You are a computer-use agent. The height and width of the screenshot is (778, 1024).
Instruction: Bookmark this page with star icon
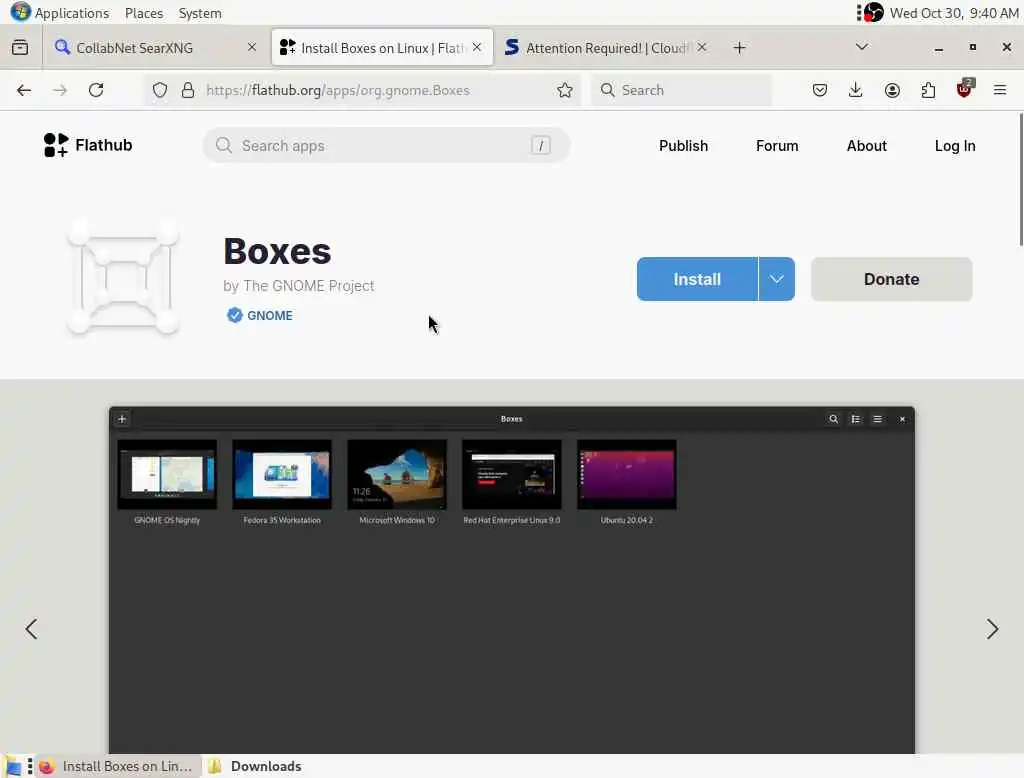coord(565,90)
